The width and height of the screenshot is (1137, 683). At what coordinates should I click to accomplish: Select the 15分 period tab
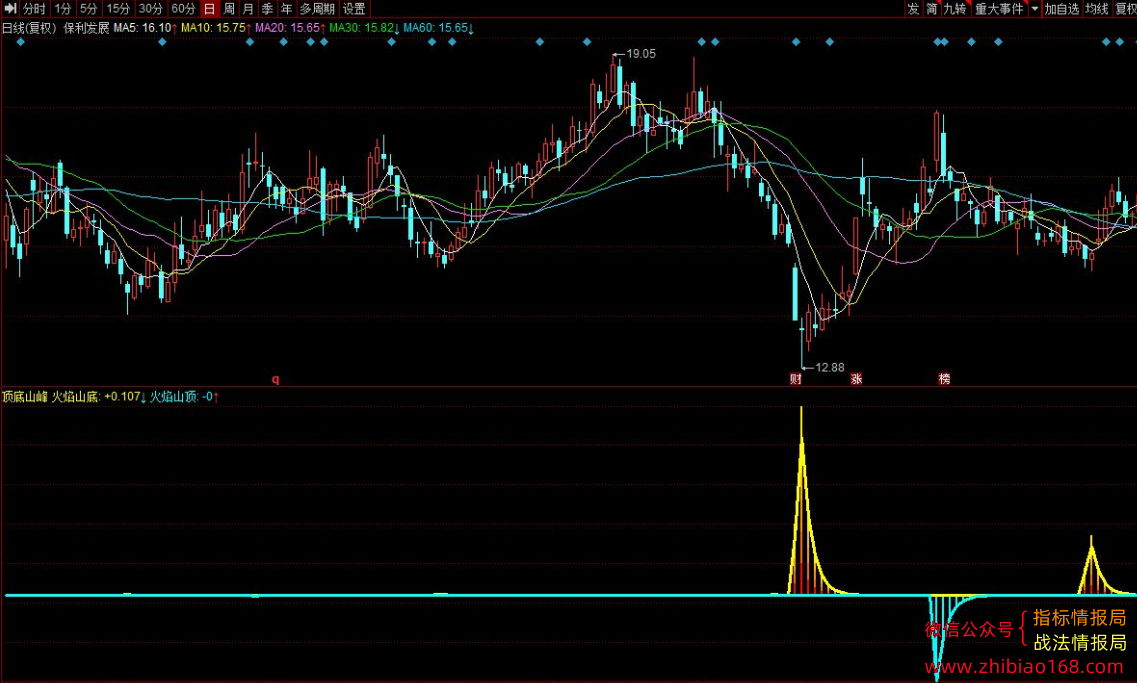118,9
